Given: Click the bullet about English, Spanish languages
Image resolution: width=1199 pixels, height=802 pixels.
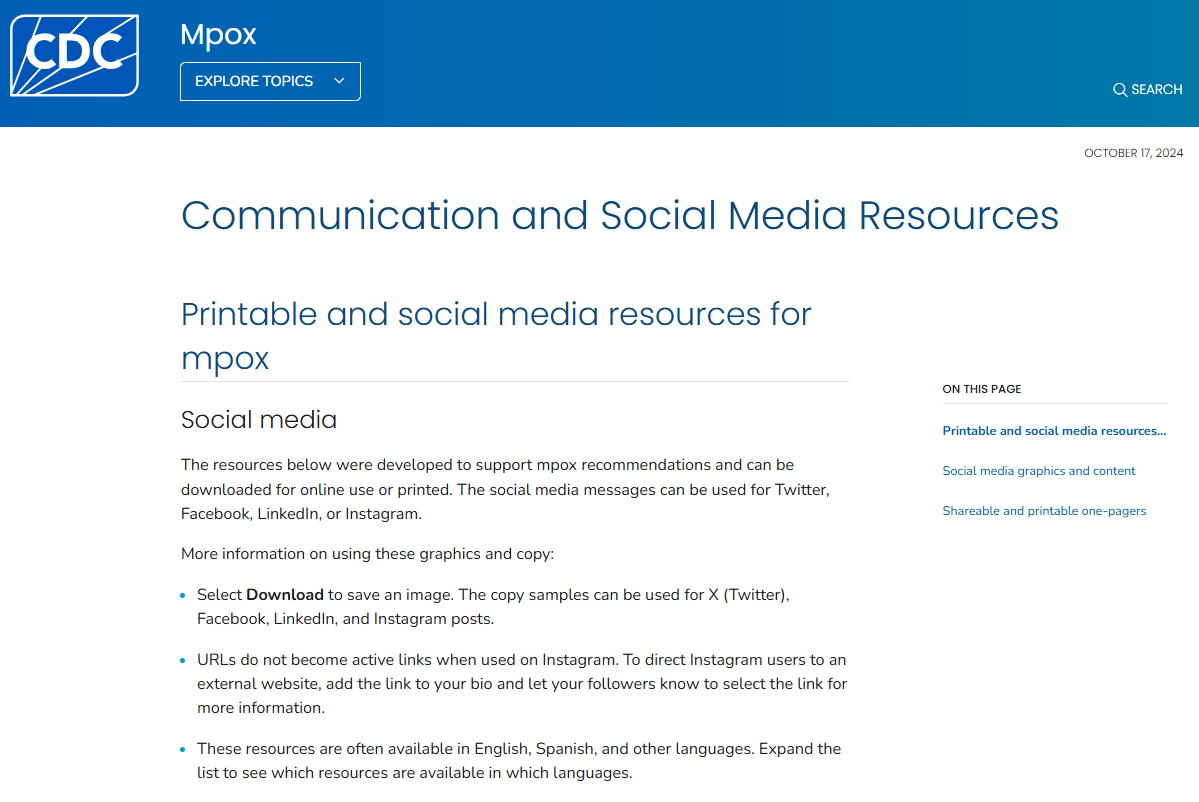Looking at the screenshot, I should coord(518,761).
